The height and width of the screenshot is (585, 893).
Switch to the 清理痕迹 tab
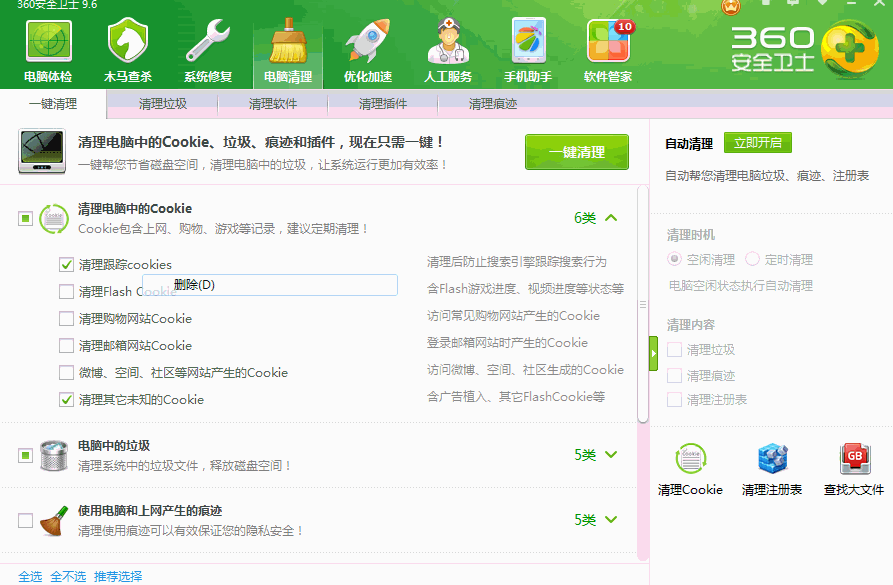coord(493,104)
